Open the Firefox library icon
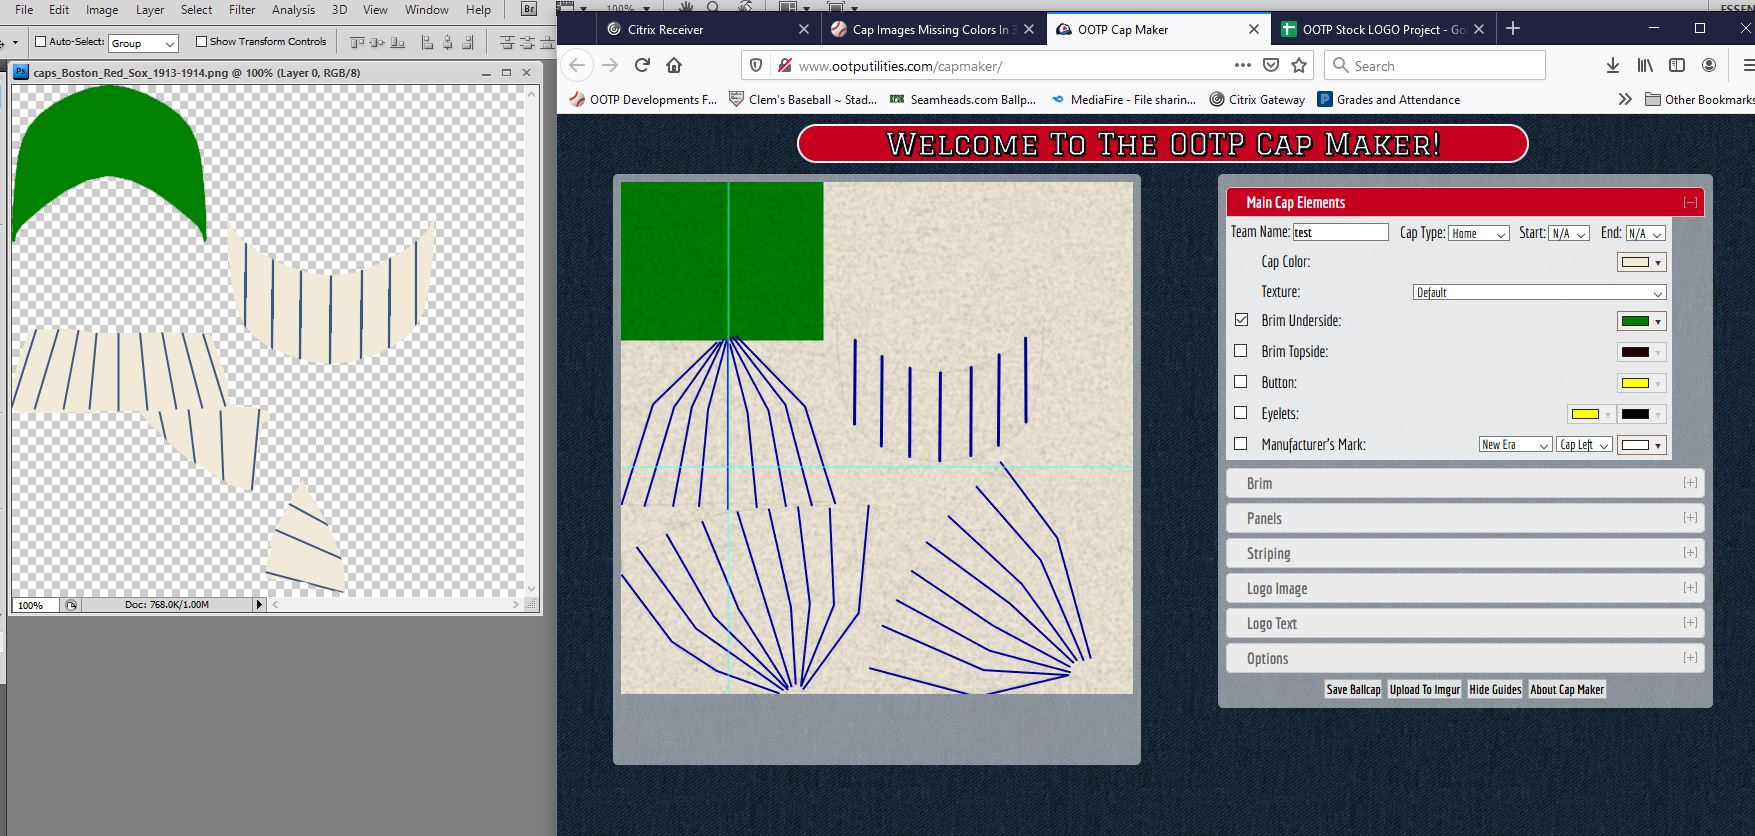The height and width of the screenshot is (836, 1755). [1644, 65]
